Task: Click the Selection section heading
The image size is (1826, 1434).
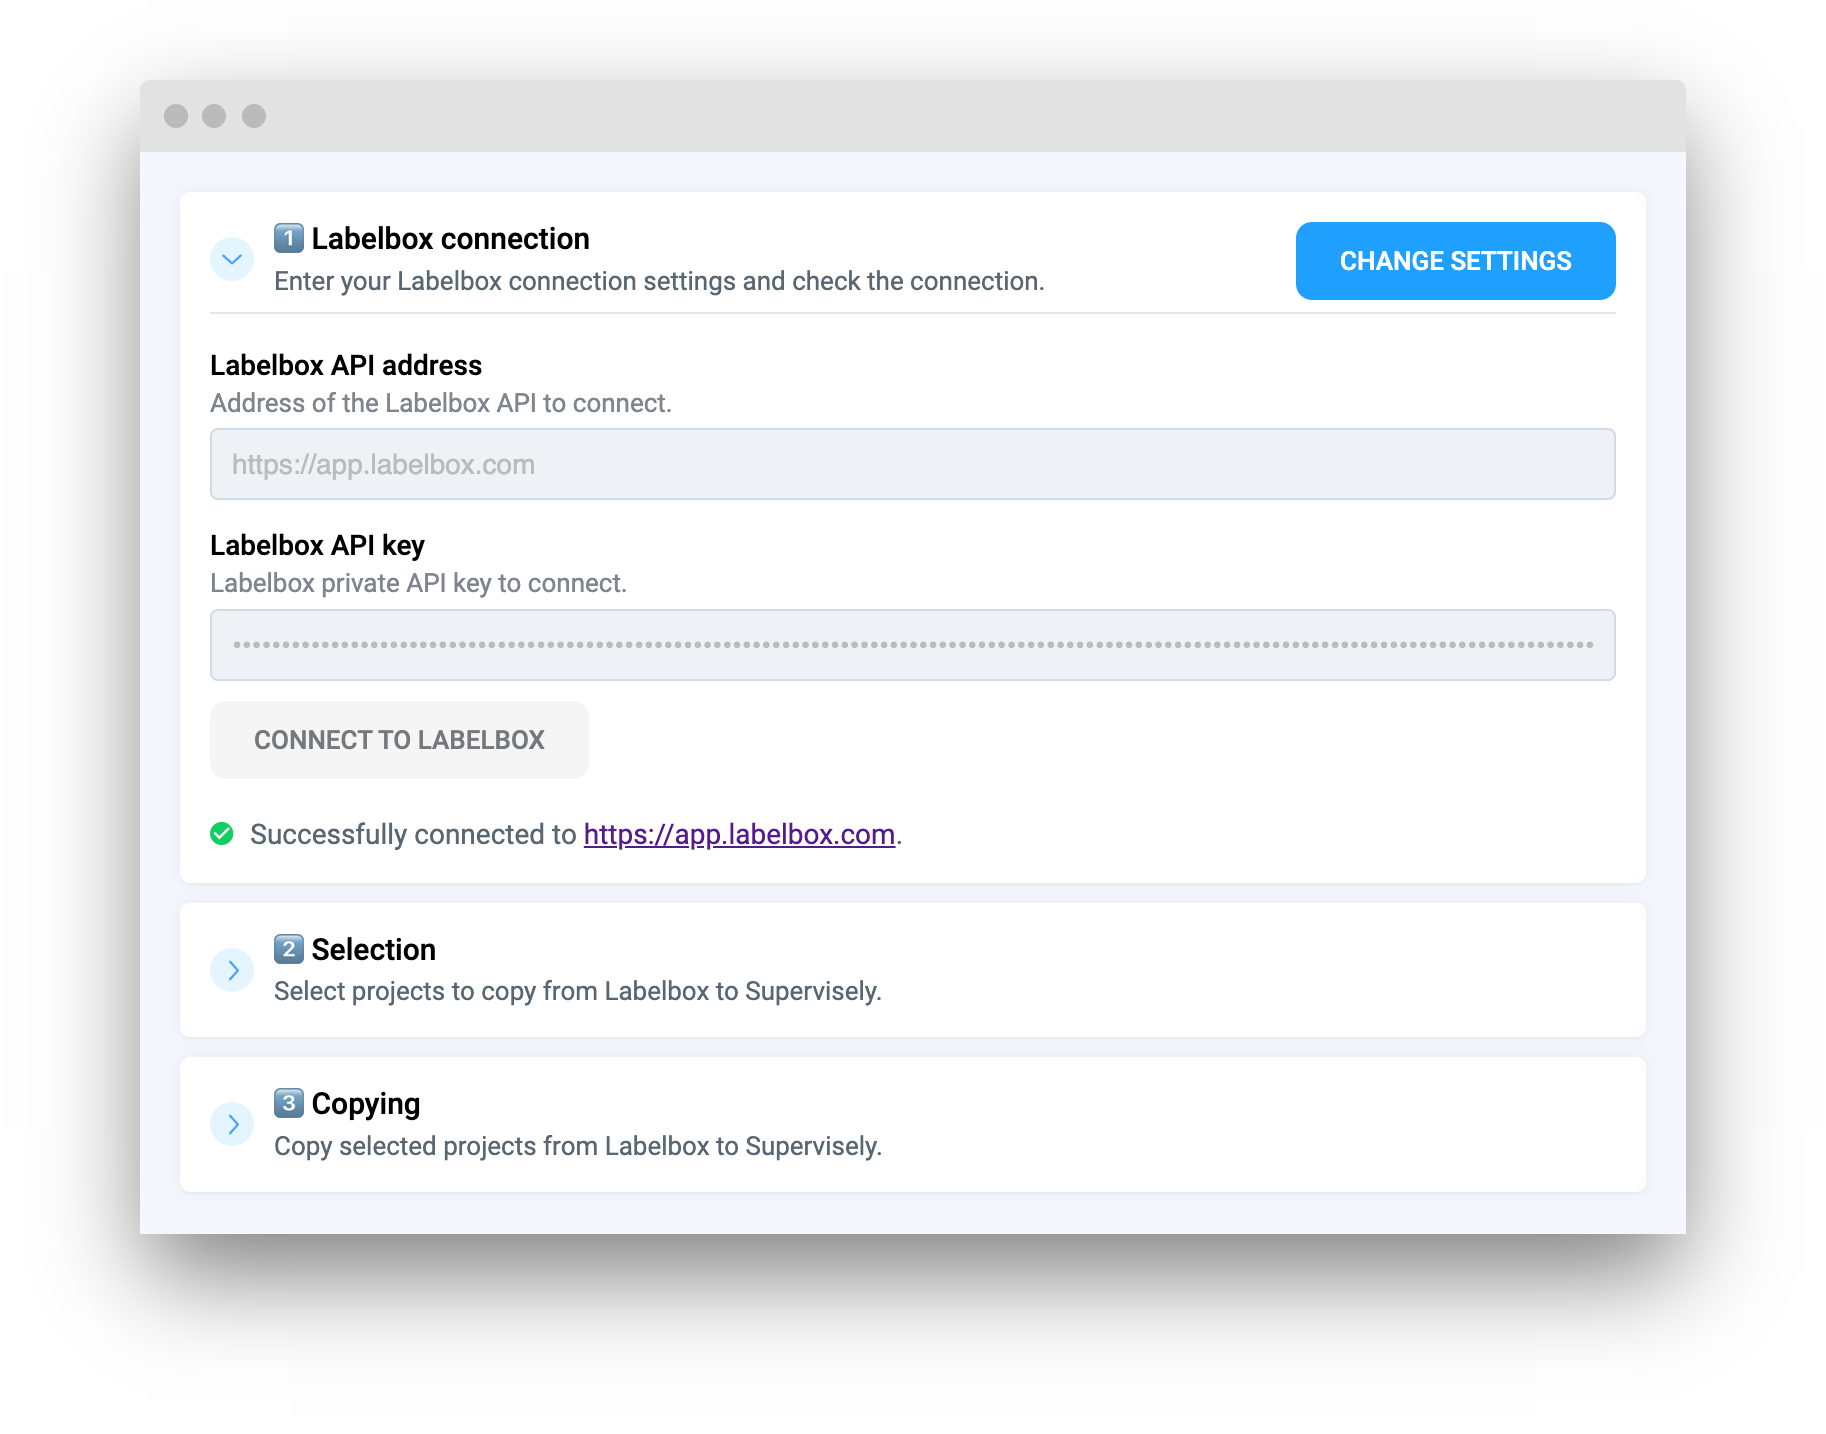Action: (373, 948)
